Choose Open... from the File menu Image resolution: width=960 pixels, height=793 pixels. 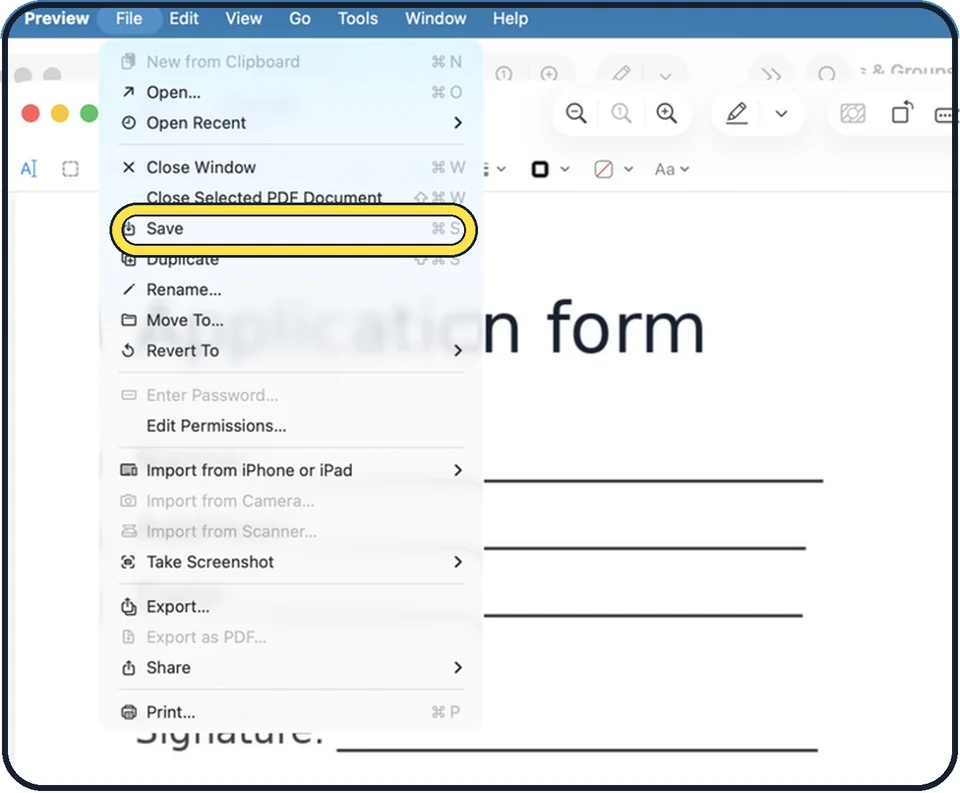(x=291, y=92)
